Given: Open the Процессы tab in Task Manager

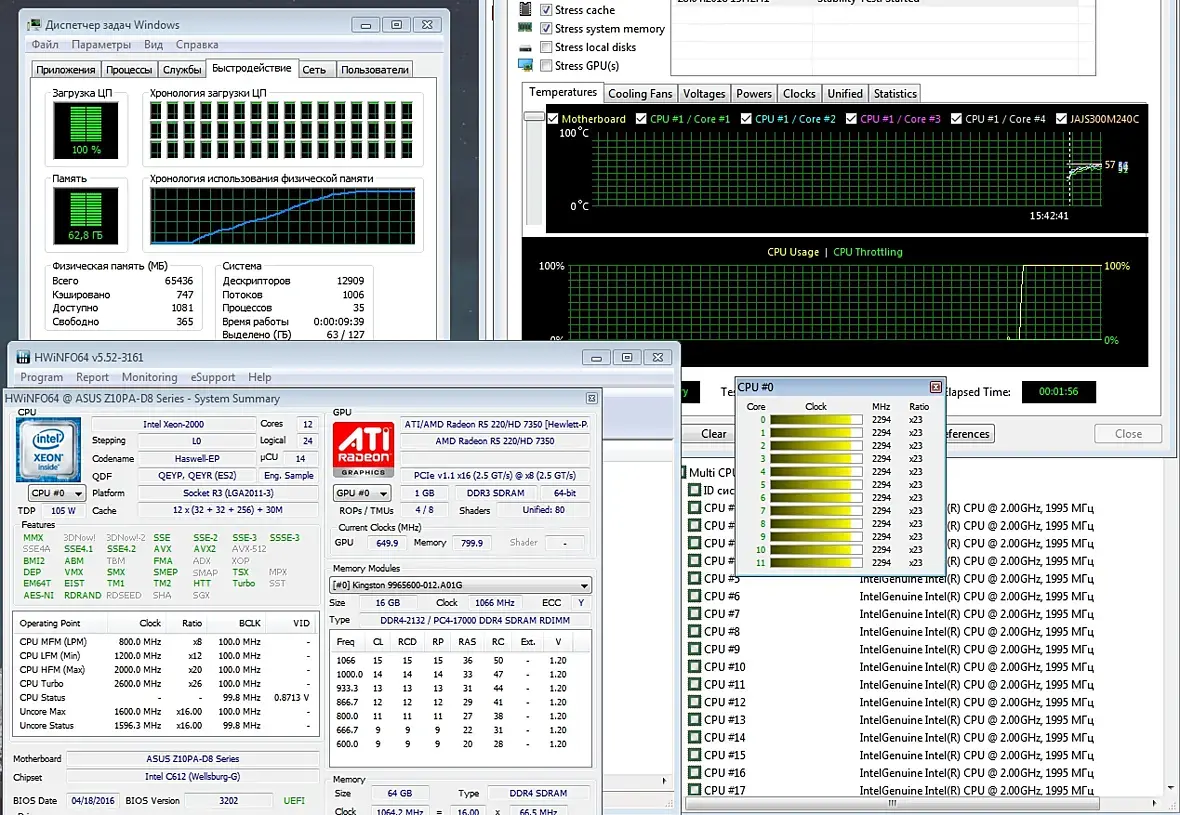Looking at the screenshot, I should pyautogui.click(x=129, y=70).
